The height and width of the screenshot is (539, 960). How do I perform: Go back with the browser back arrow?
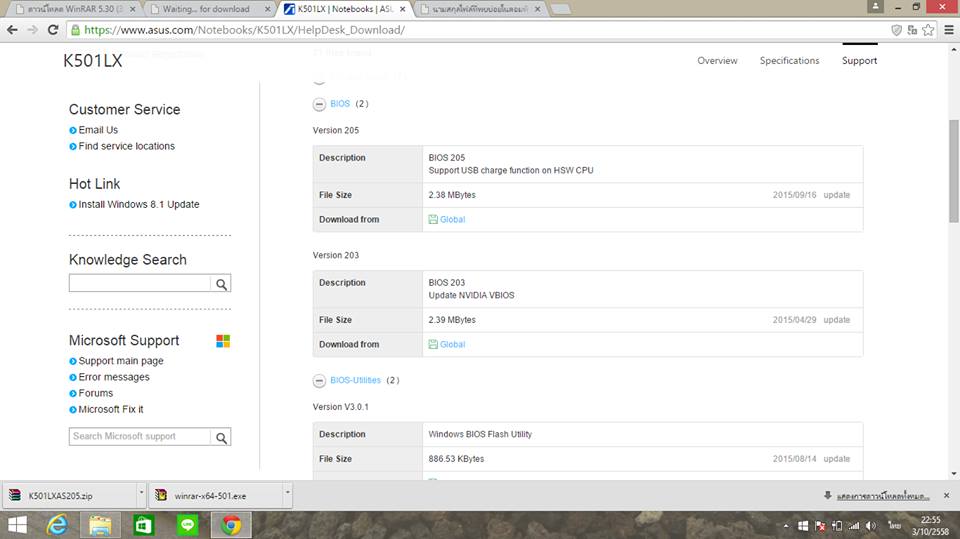(12, 29)
